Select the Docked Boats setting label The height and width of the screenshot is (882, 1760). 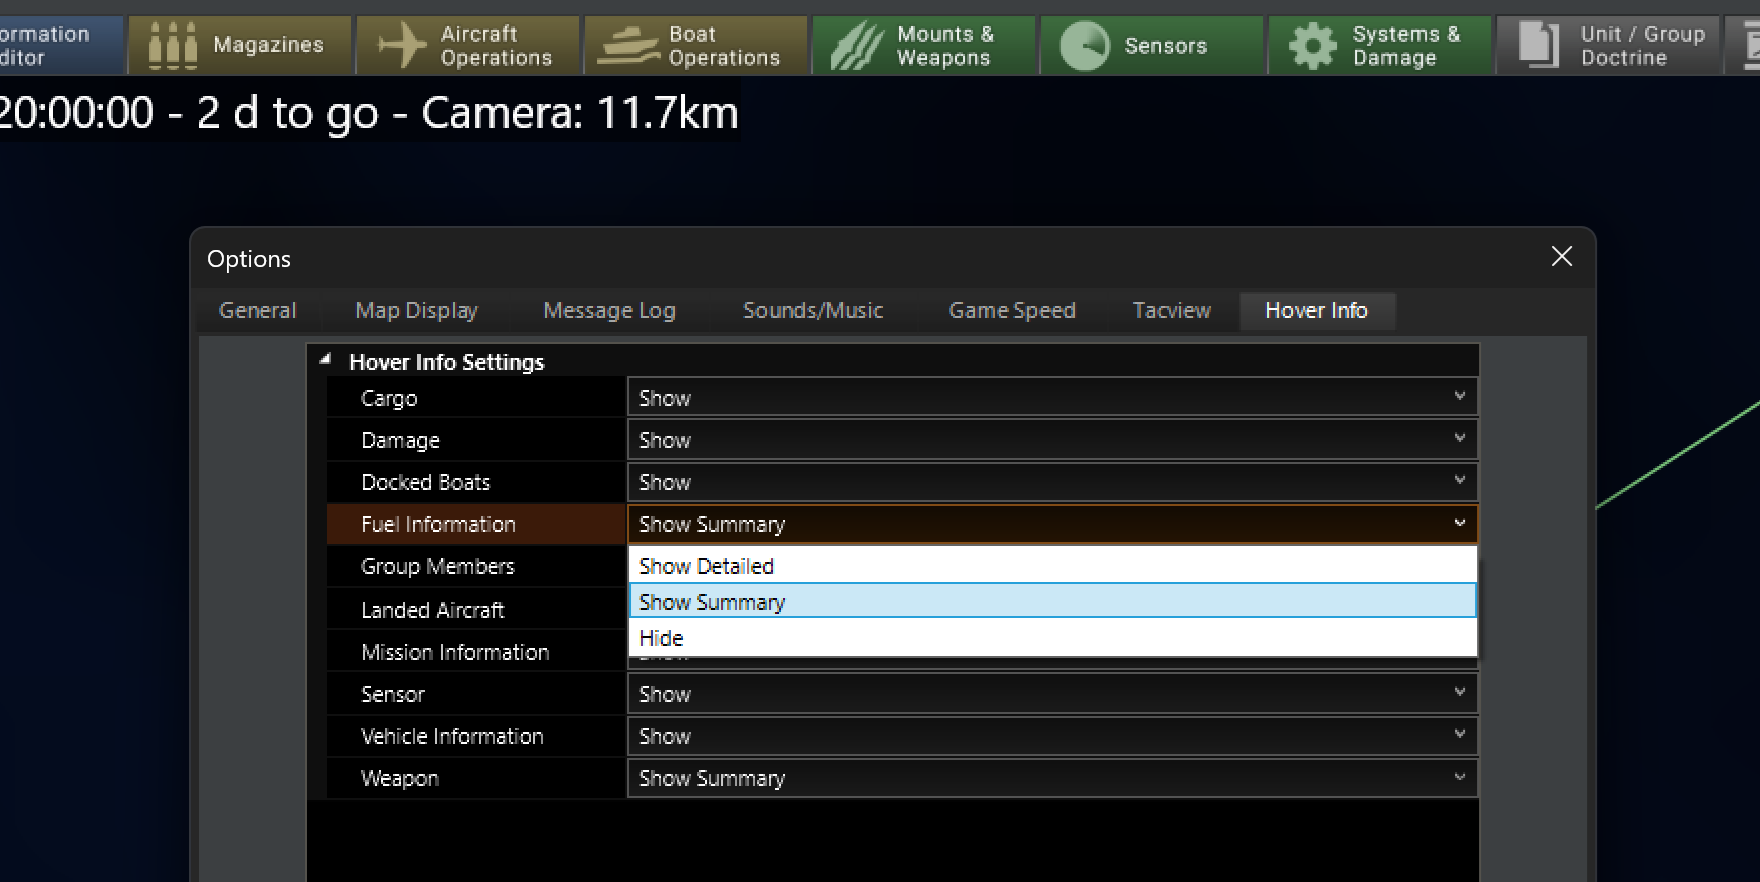[x=426, y=482]
